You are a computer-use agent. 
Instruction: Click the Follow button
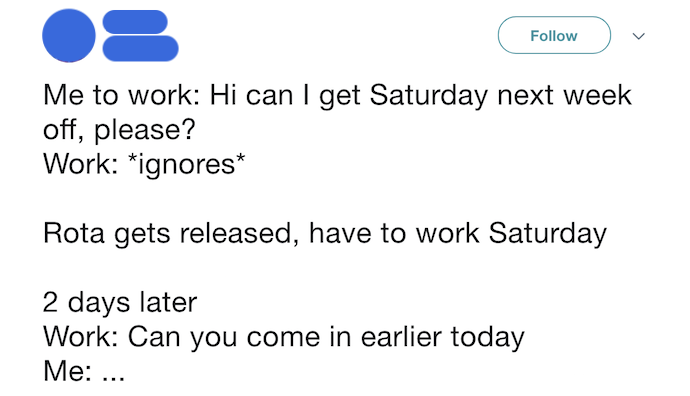tap(554, 35)
